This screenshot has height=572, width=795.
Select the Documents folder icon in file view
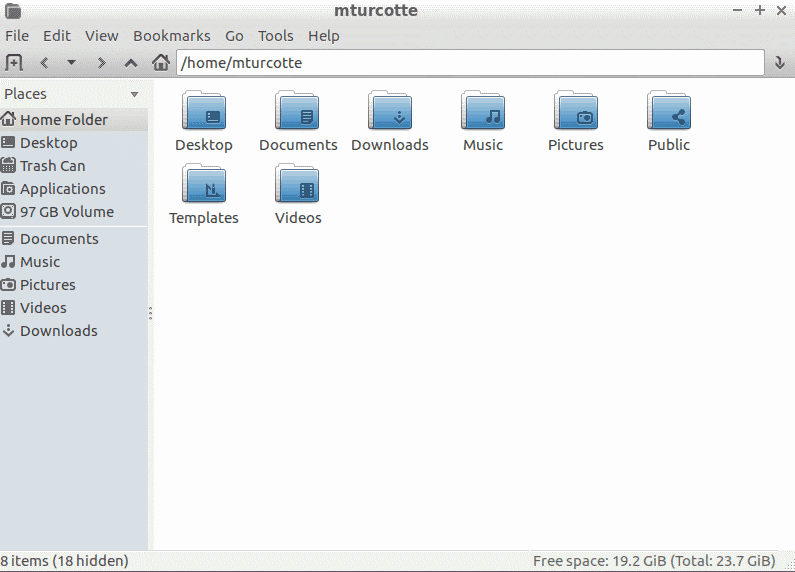tap(297, 111)
